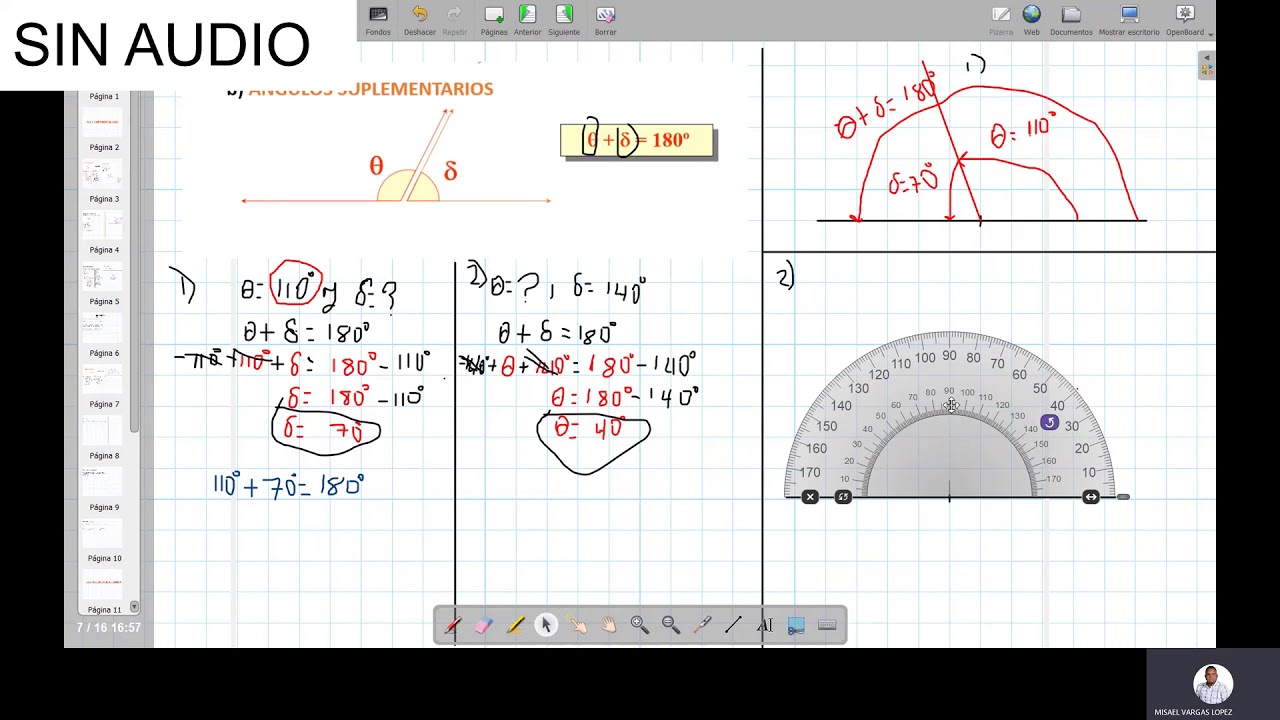Image resolution: width=1280 pixels, height=720 pixels.
Task: Open the Documentos view
Action: click(1071, 20)
